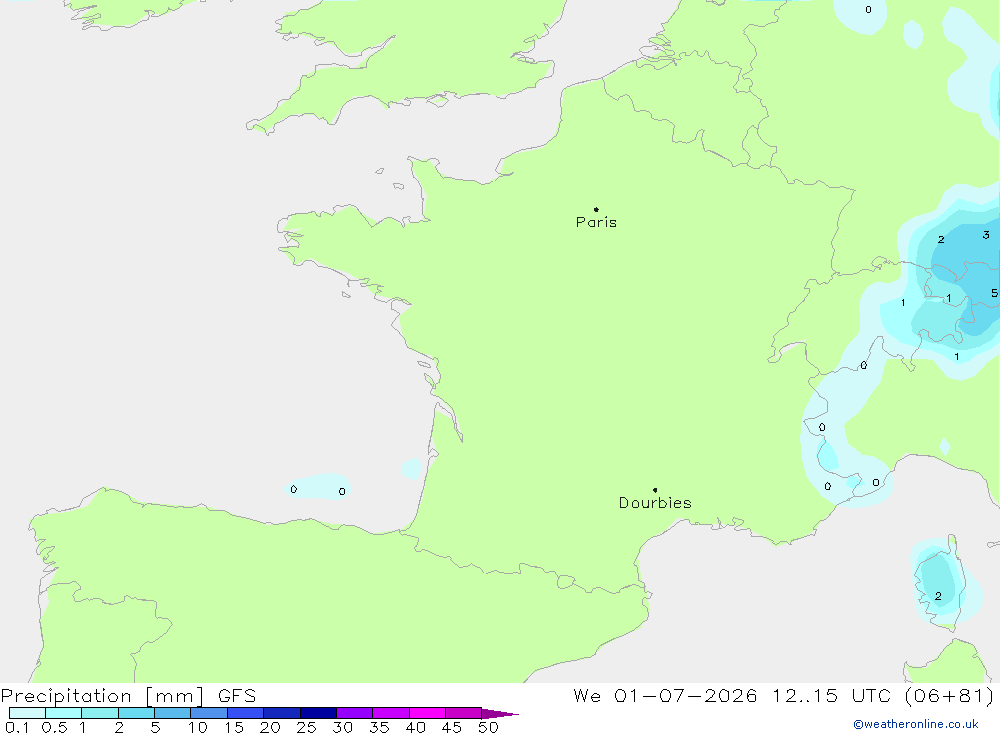
Task: Click the Precipitation [mm] GFS title
Action: pyautogui.click(x=128, y=696)
